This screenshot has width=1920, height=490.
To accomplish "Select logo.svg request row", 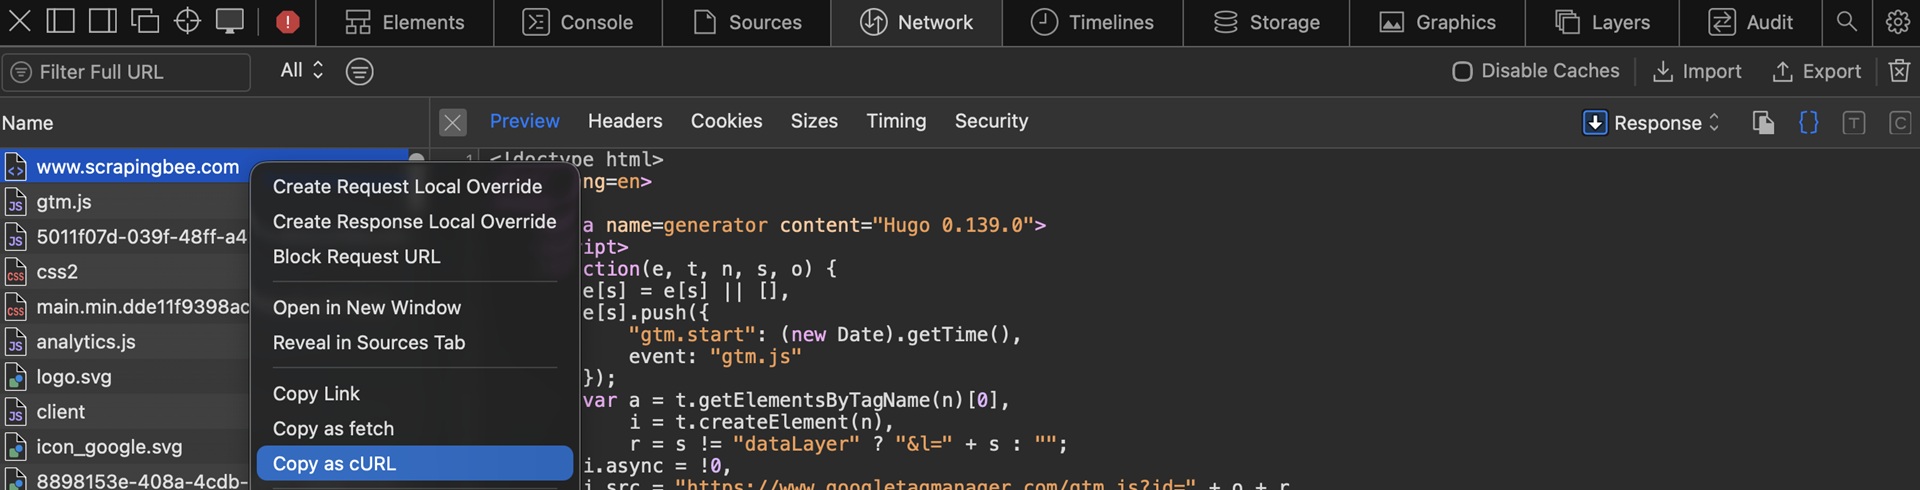I will (125, 377).
